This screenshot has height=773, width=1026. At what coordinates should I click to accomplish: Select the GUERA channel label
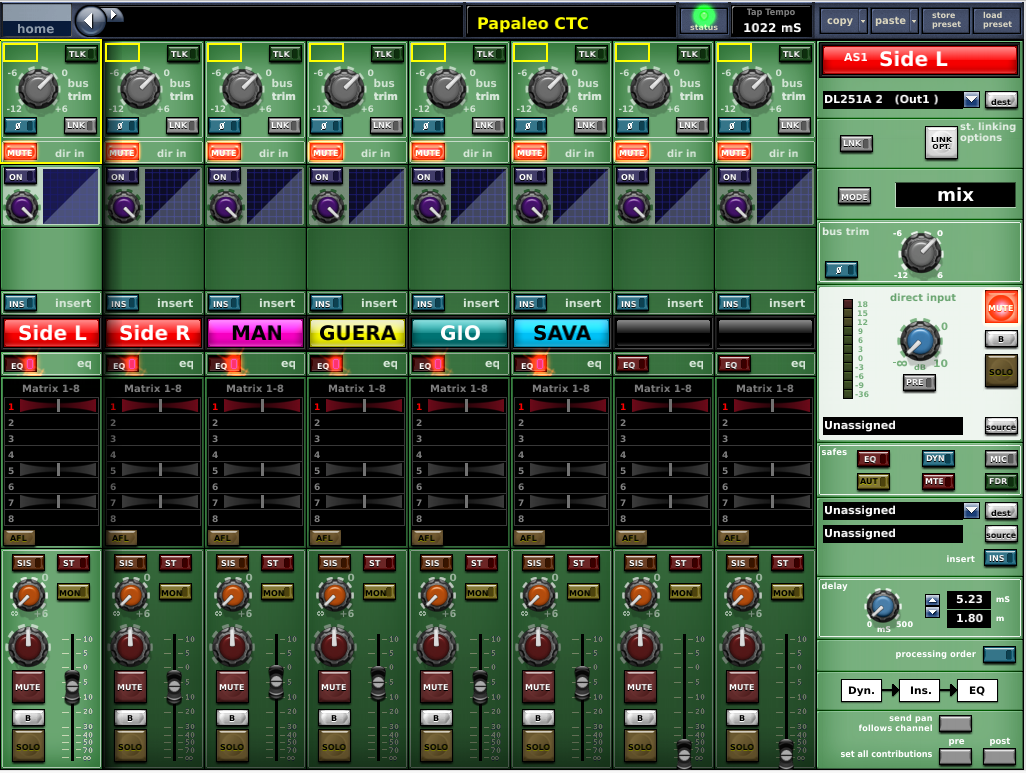tap(358, 333)
